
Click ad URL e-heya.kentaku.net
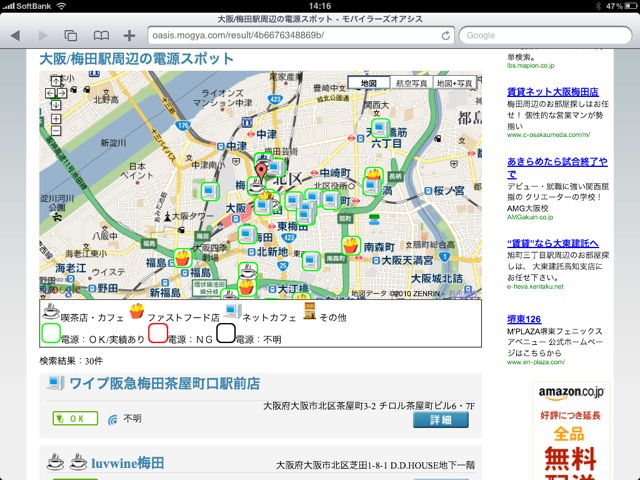[535, 287]
